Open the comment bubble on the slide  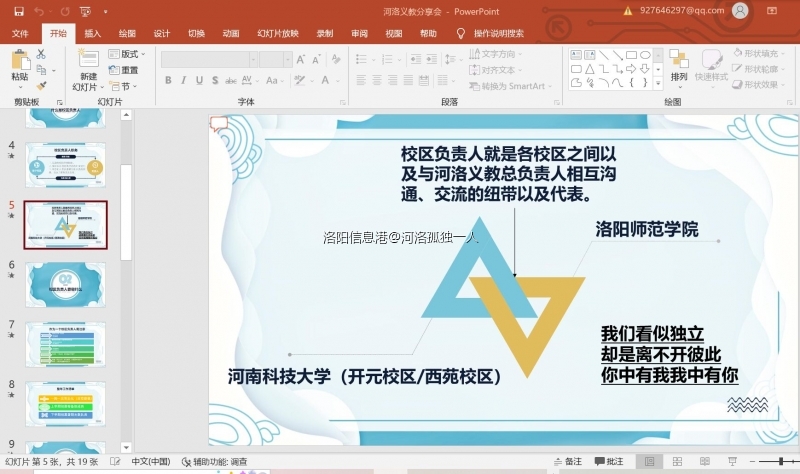coord(218,123)
